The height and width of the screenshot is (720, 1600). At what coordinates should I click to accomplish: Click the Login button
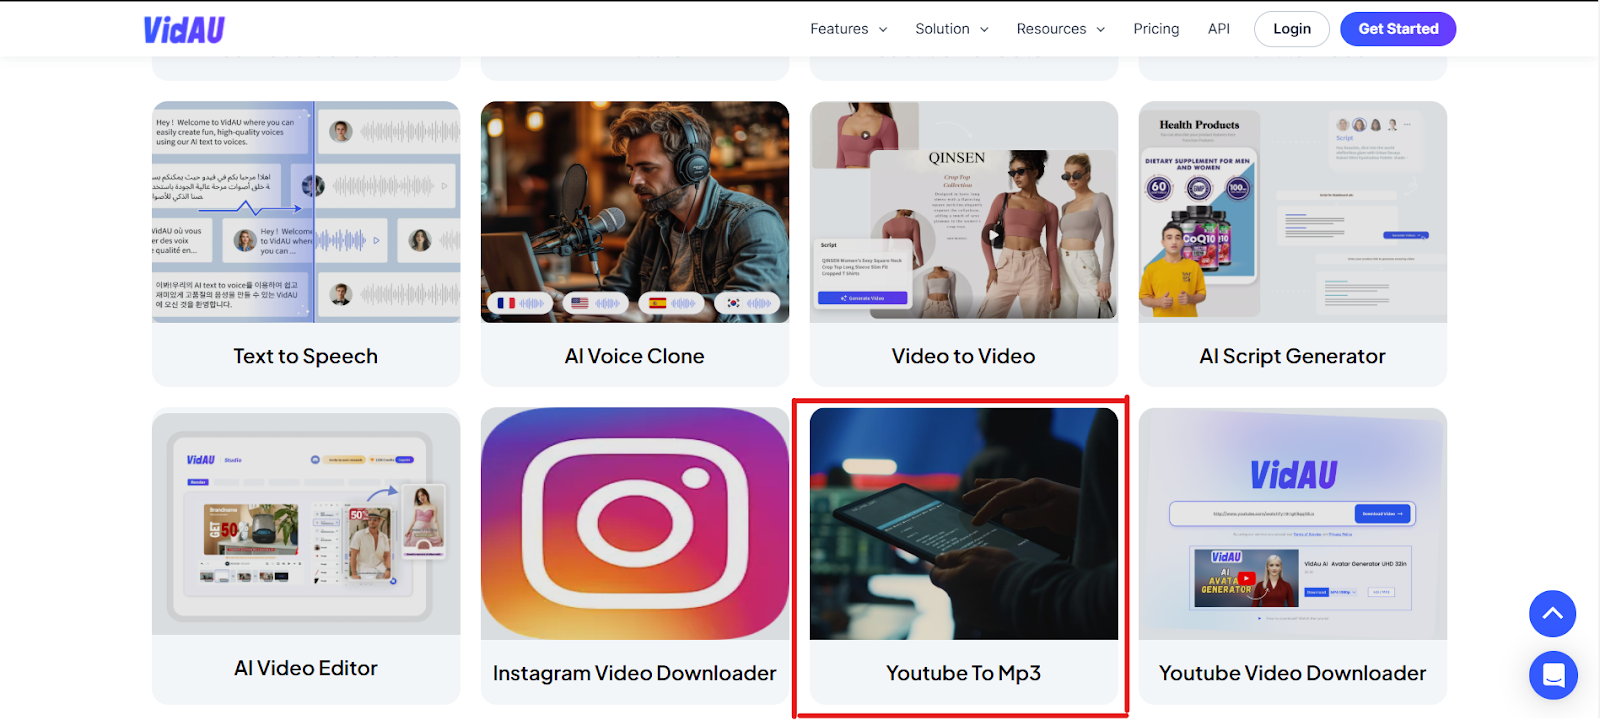pos(1292,29)
